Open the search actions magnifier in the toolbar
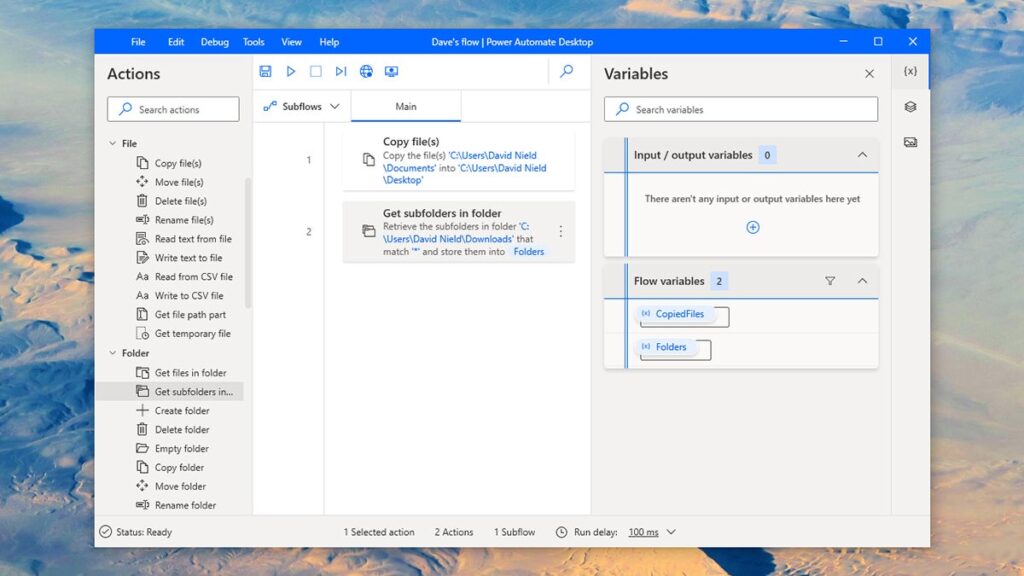 (566, 71)
